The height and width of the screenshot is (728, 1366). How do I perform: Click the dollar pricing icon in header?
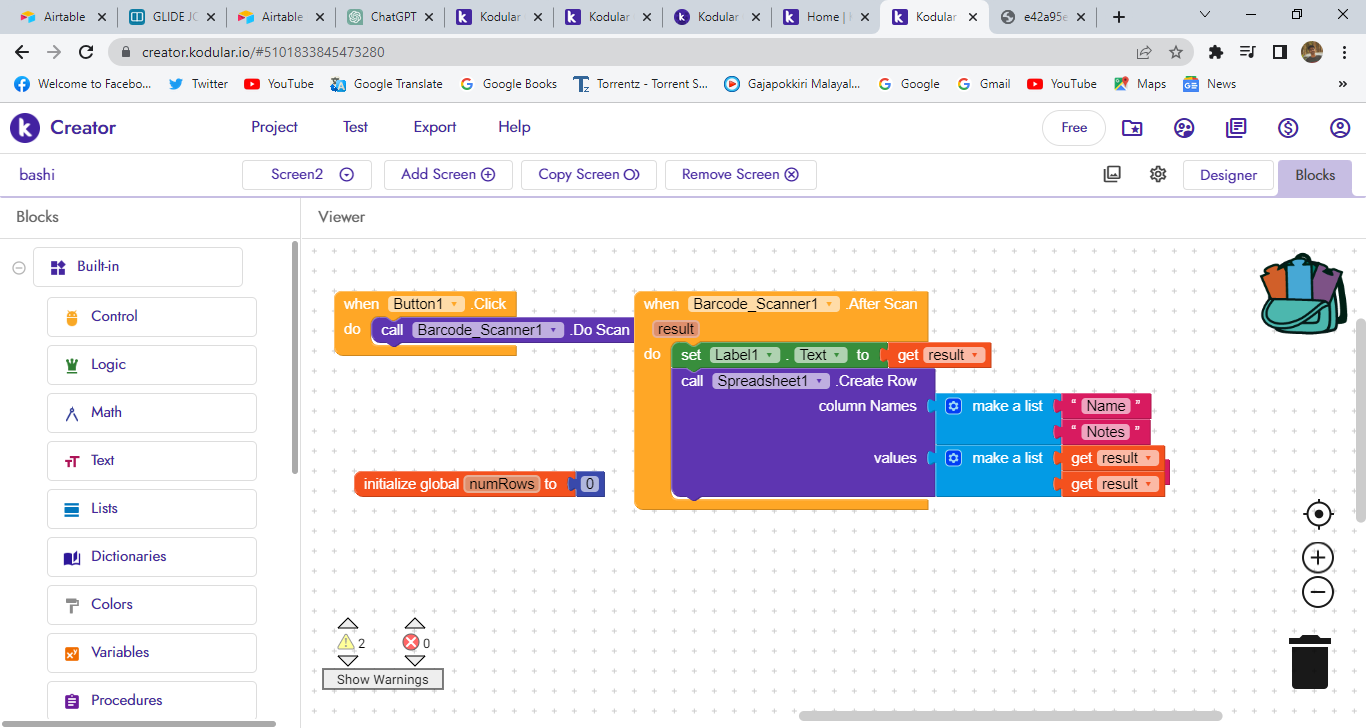(1288, 128)
